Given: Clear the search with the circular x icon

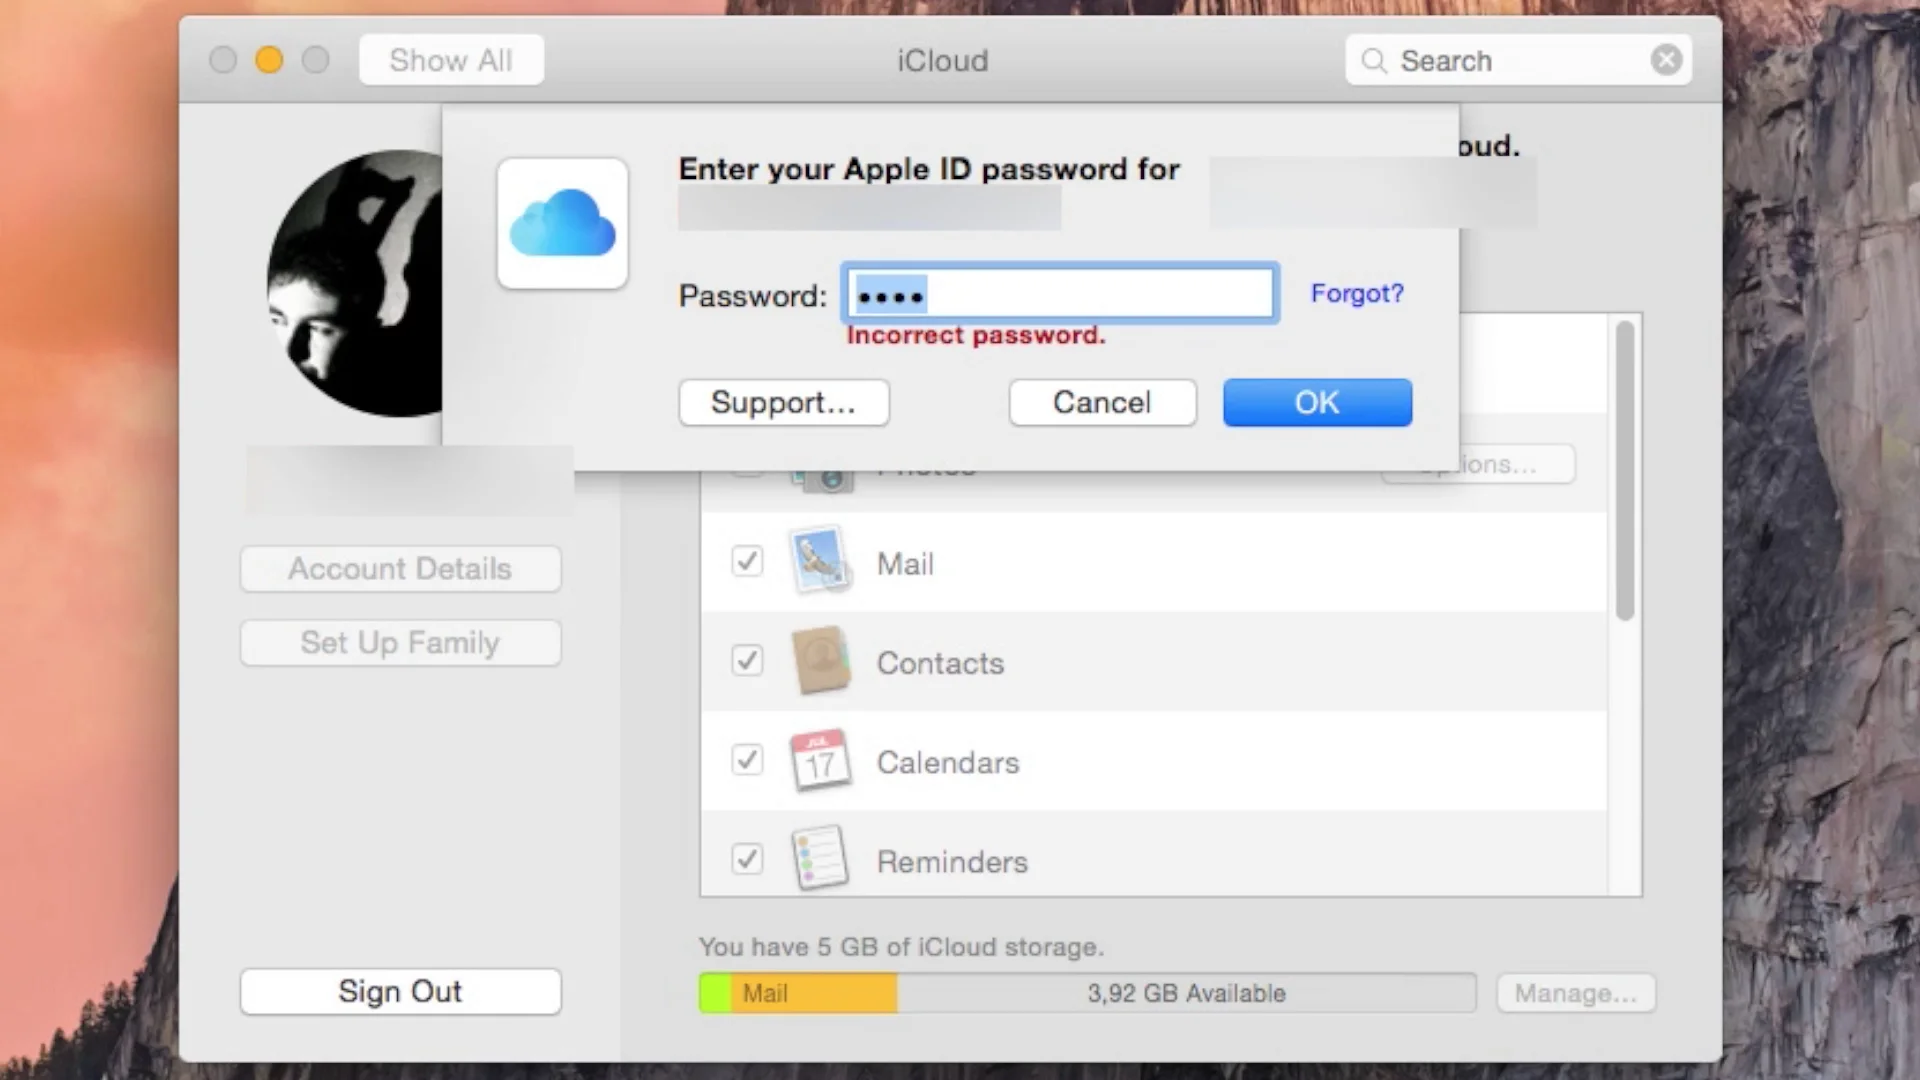Looking at the screenshot, I should click(1666, 59).
